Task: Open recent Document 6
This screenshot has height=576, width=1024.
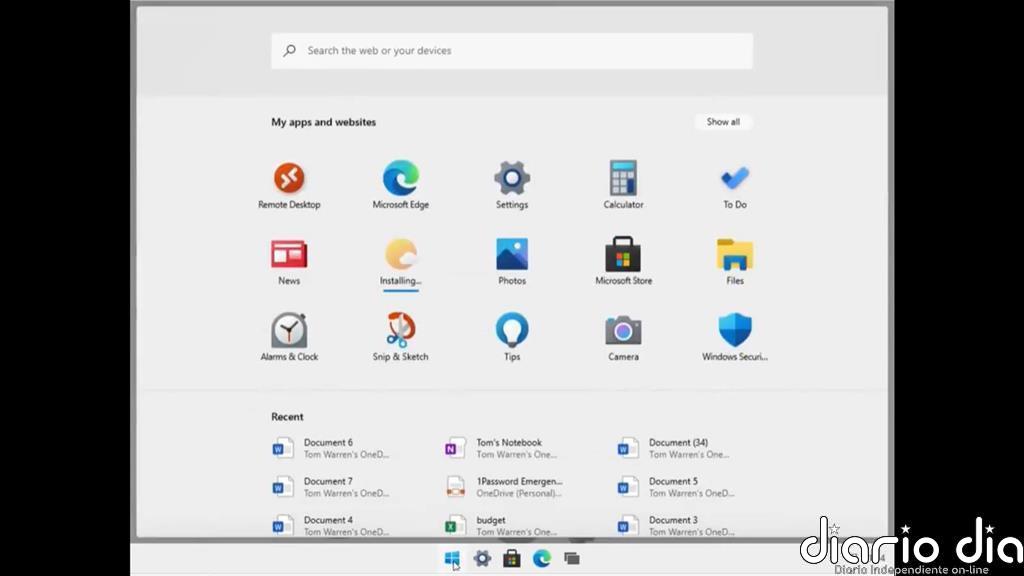Action: click(x=328, y=448)
